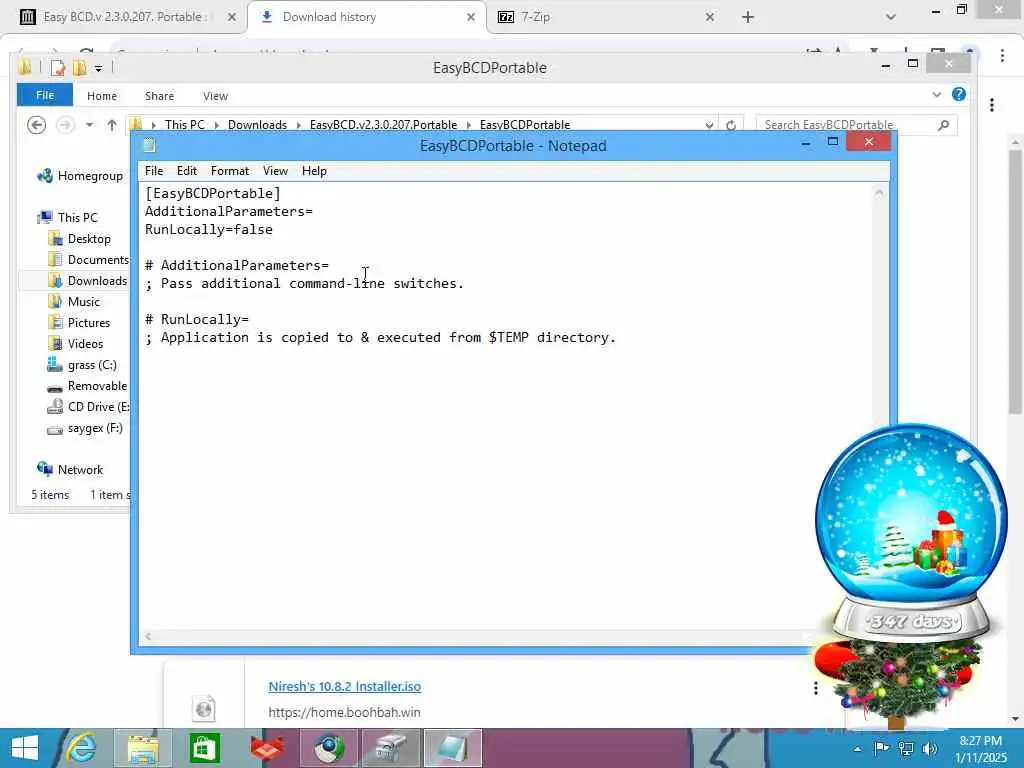Open File Explorer from the taskbar
1024x768 pixels.
tap(143, 748)
